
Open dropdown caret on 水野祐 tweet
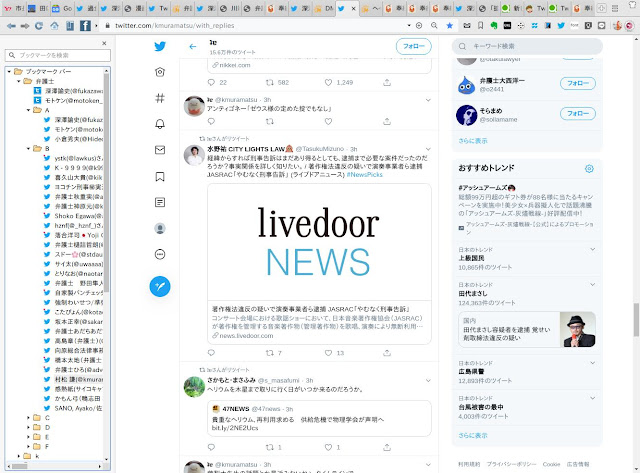pyautogui.click(x=428, y=149)
